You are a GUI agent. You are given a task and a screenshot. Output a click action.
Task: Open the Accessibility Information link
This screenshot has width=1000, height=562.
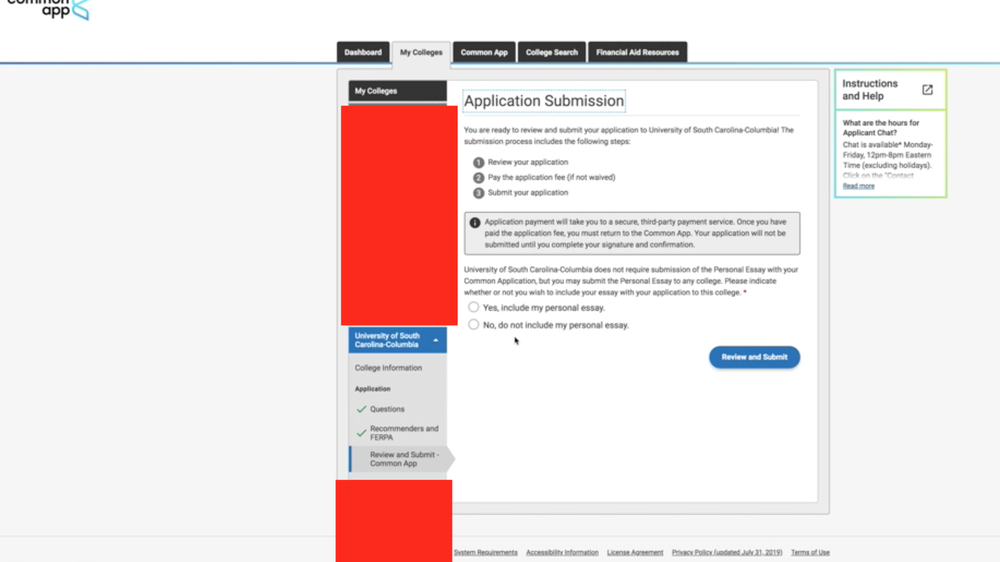[x=562, y=552]
